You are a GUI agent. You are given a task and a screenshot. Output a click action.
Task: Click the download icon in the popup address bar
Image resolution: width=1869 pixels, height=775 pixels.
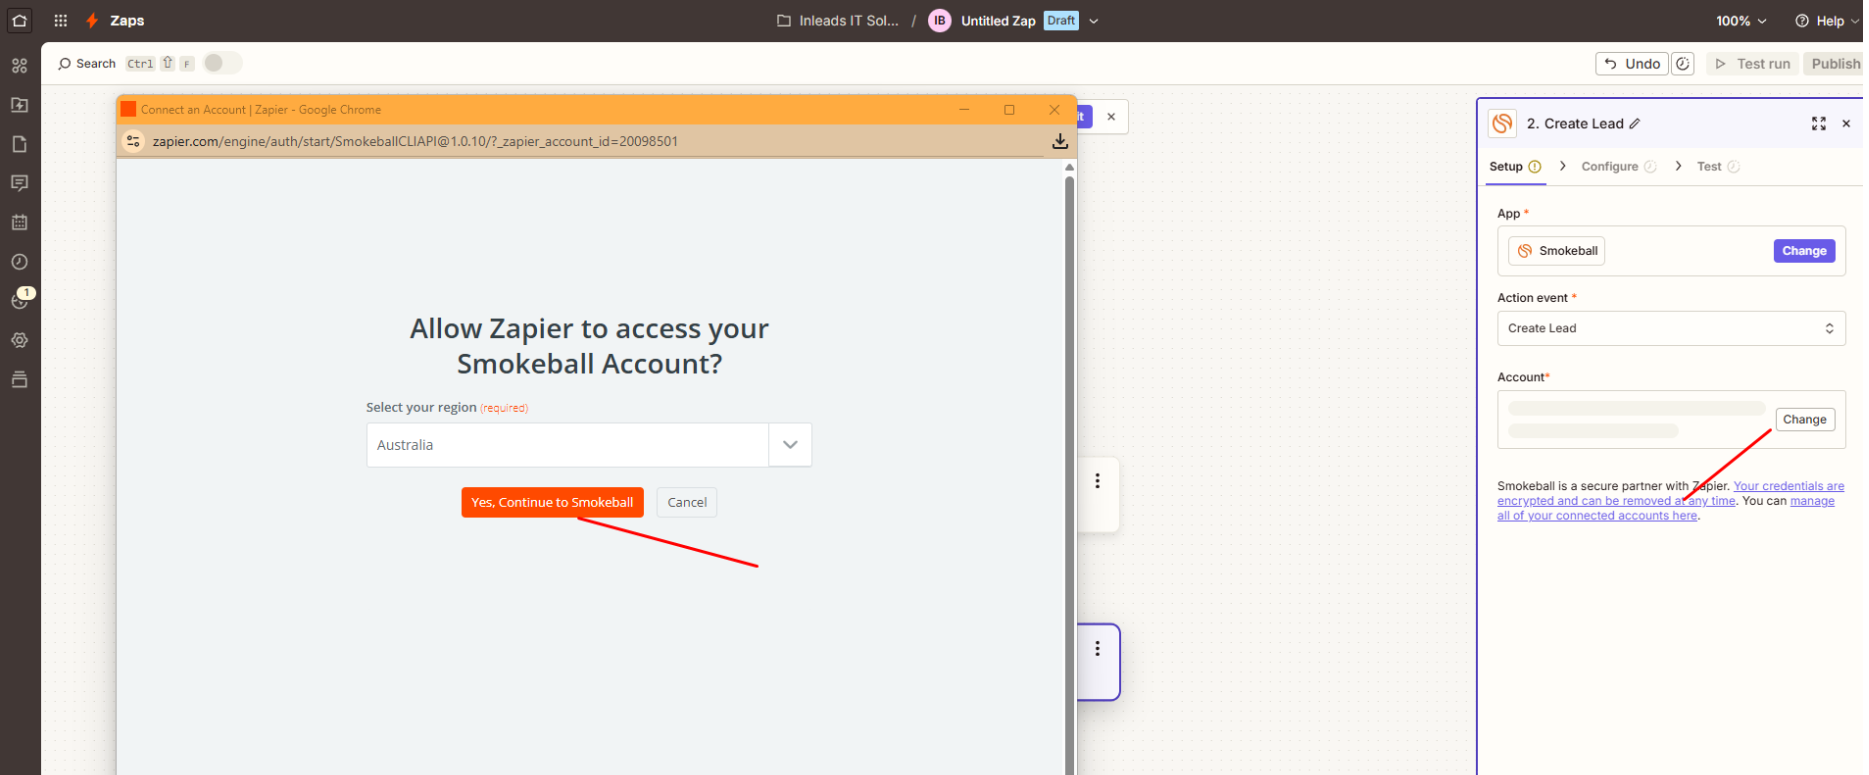1060,142
